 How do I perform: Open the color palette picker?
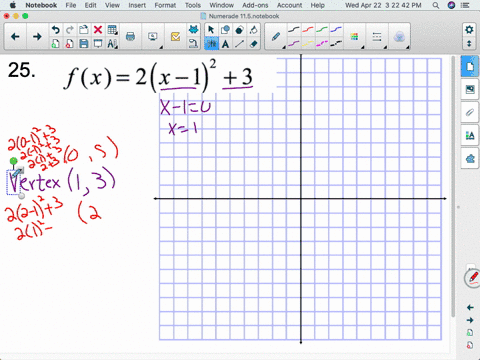tap(354, 37)
